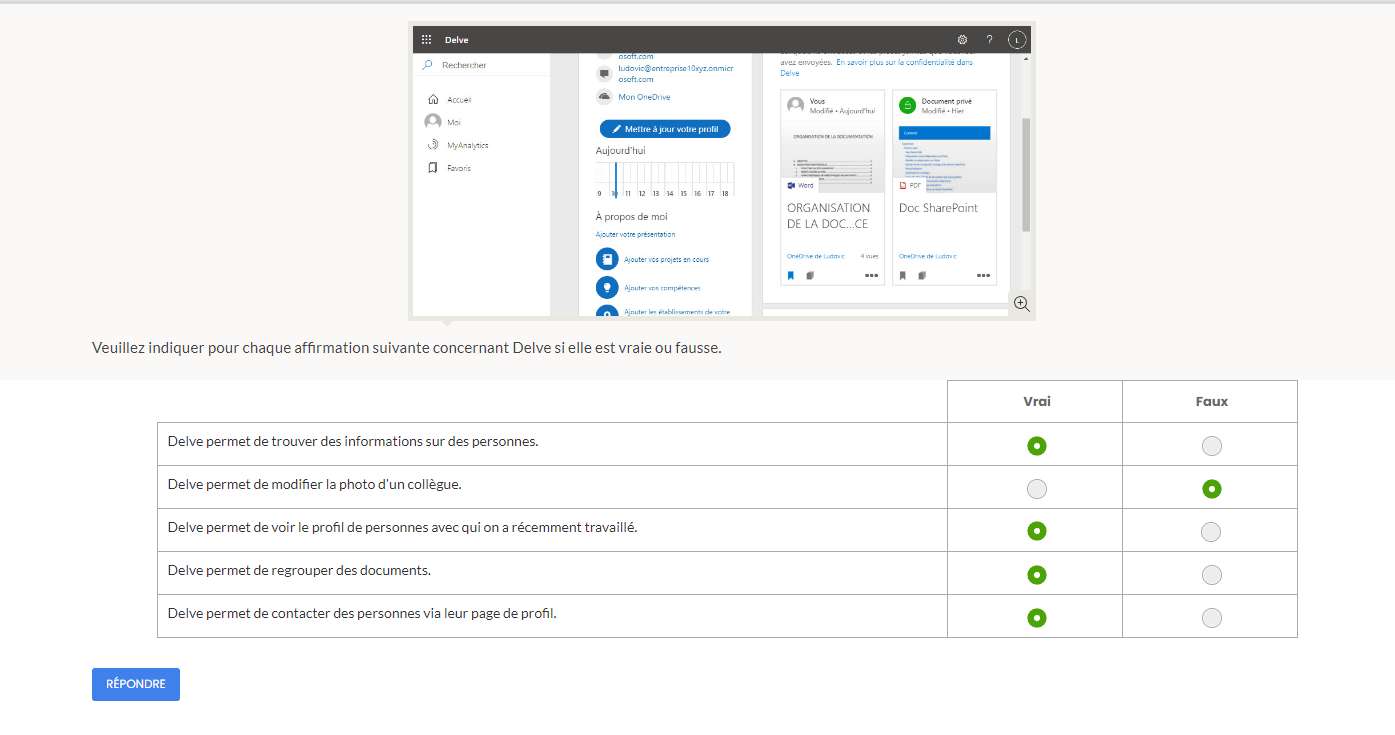Click the green lock icon of Document privé
Image resolution: width=1395 pixels, height=735 pixels.
[x=907, y=105]
